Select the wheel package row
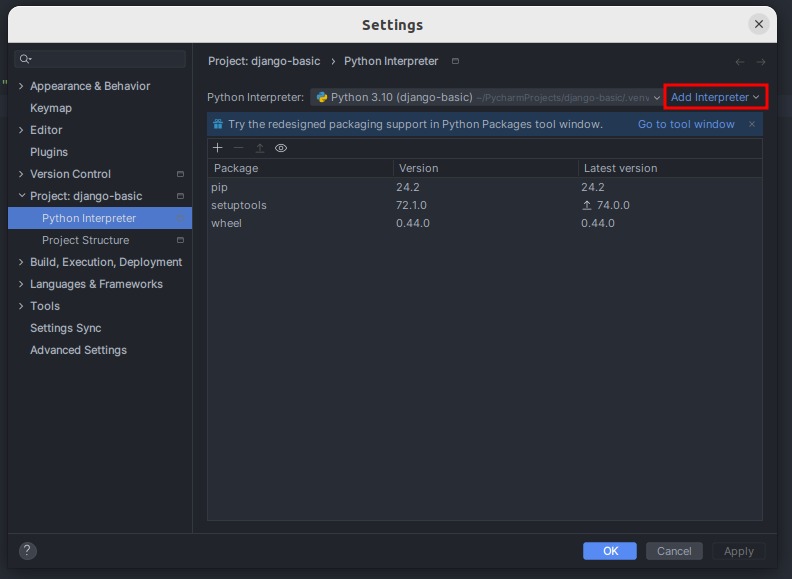The image size is (792, 579). click(485, 223)
